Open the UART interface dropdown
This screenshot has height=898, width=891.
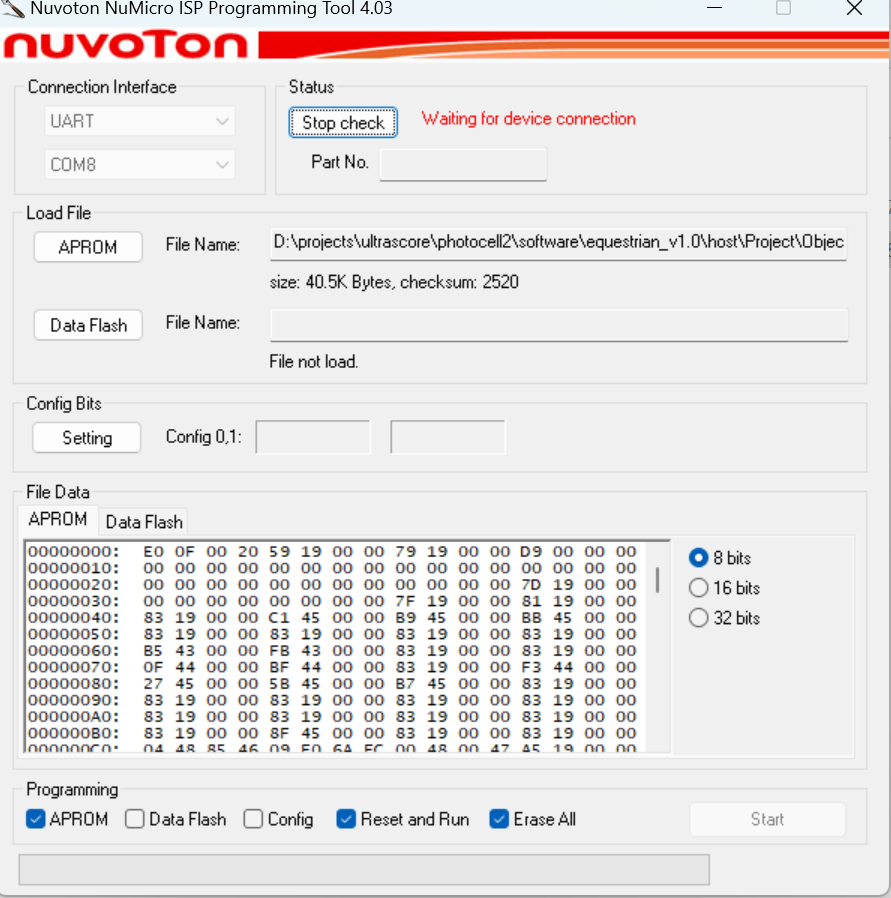click(139, 120)
